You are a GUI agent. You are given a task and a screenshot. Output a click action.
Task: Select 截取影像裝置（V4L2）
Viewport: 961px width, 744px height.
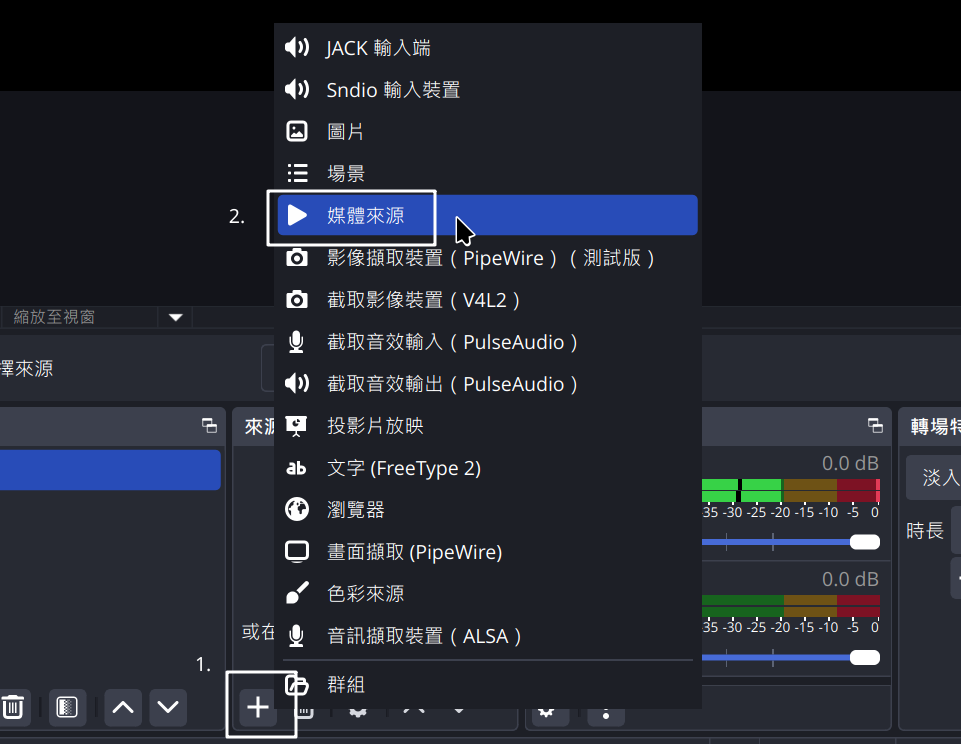[487, 300]
